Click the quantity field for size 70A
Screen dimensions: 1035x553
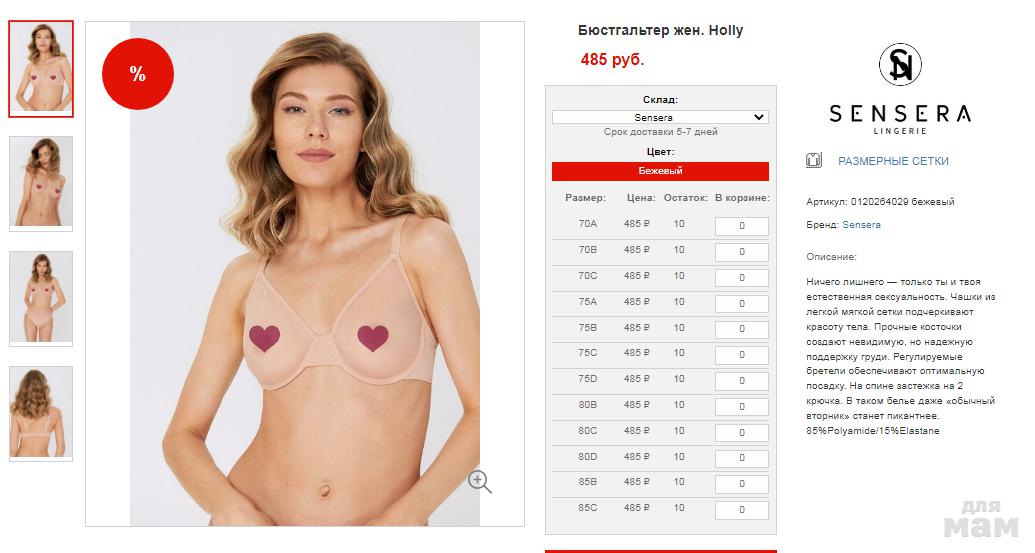pos(742,226)
